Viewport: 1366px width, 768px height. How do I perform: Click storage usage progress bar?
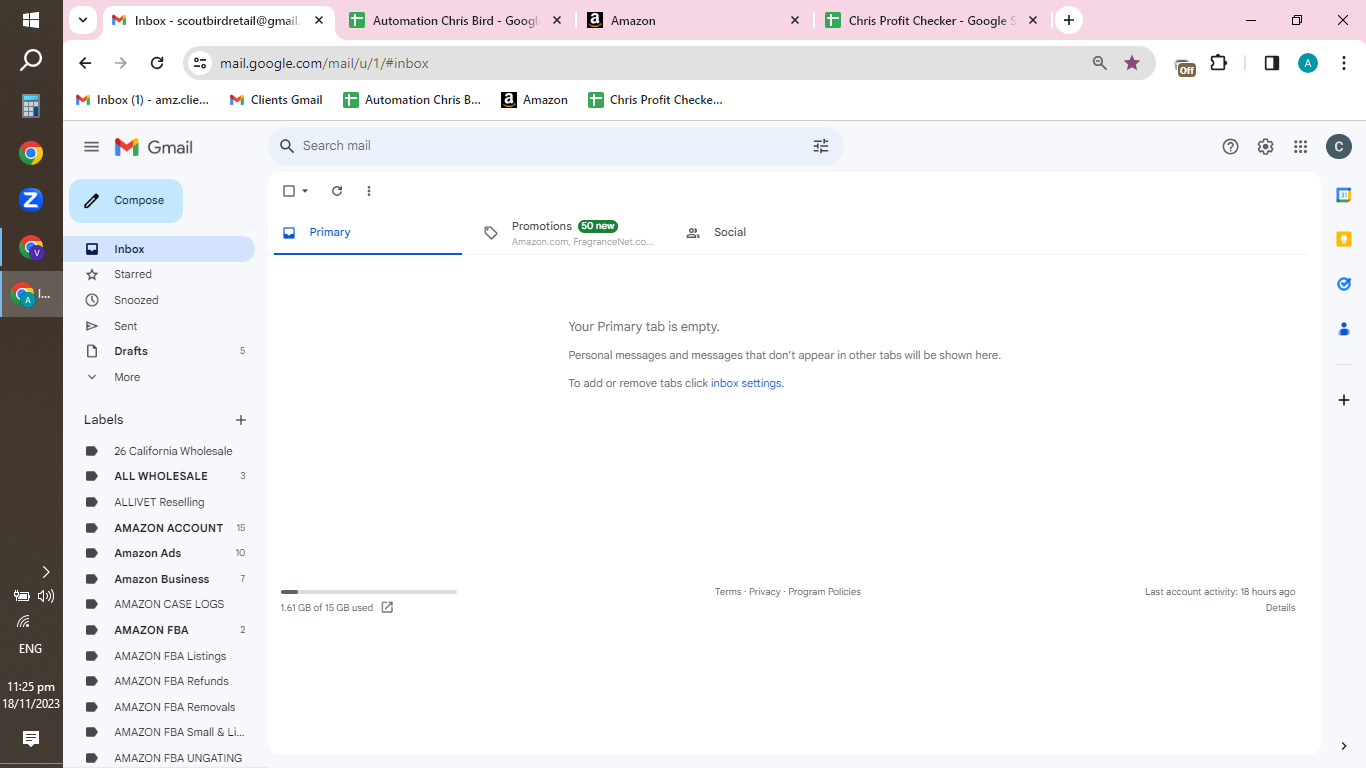pos(369,592)
